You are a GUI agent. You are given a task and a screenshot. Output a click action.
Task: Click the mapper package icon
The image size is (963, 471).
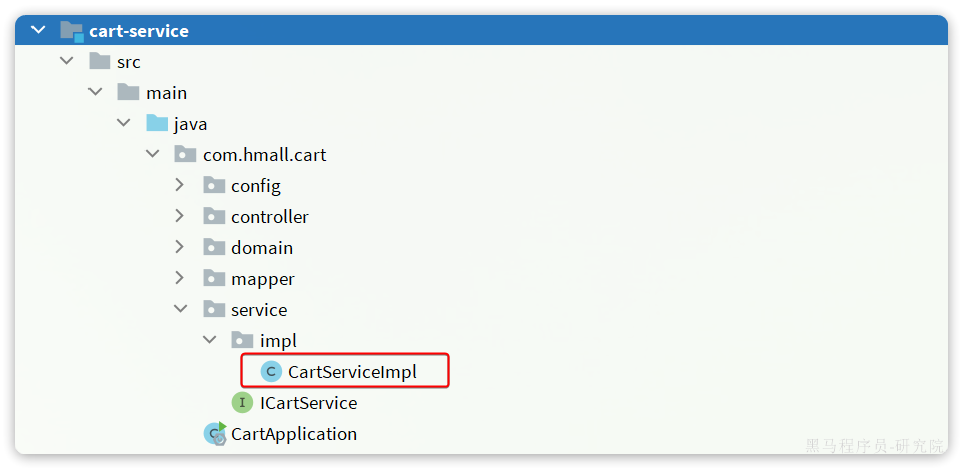(214, 278)
